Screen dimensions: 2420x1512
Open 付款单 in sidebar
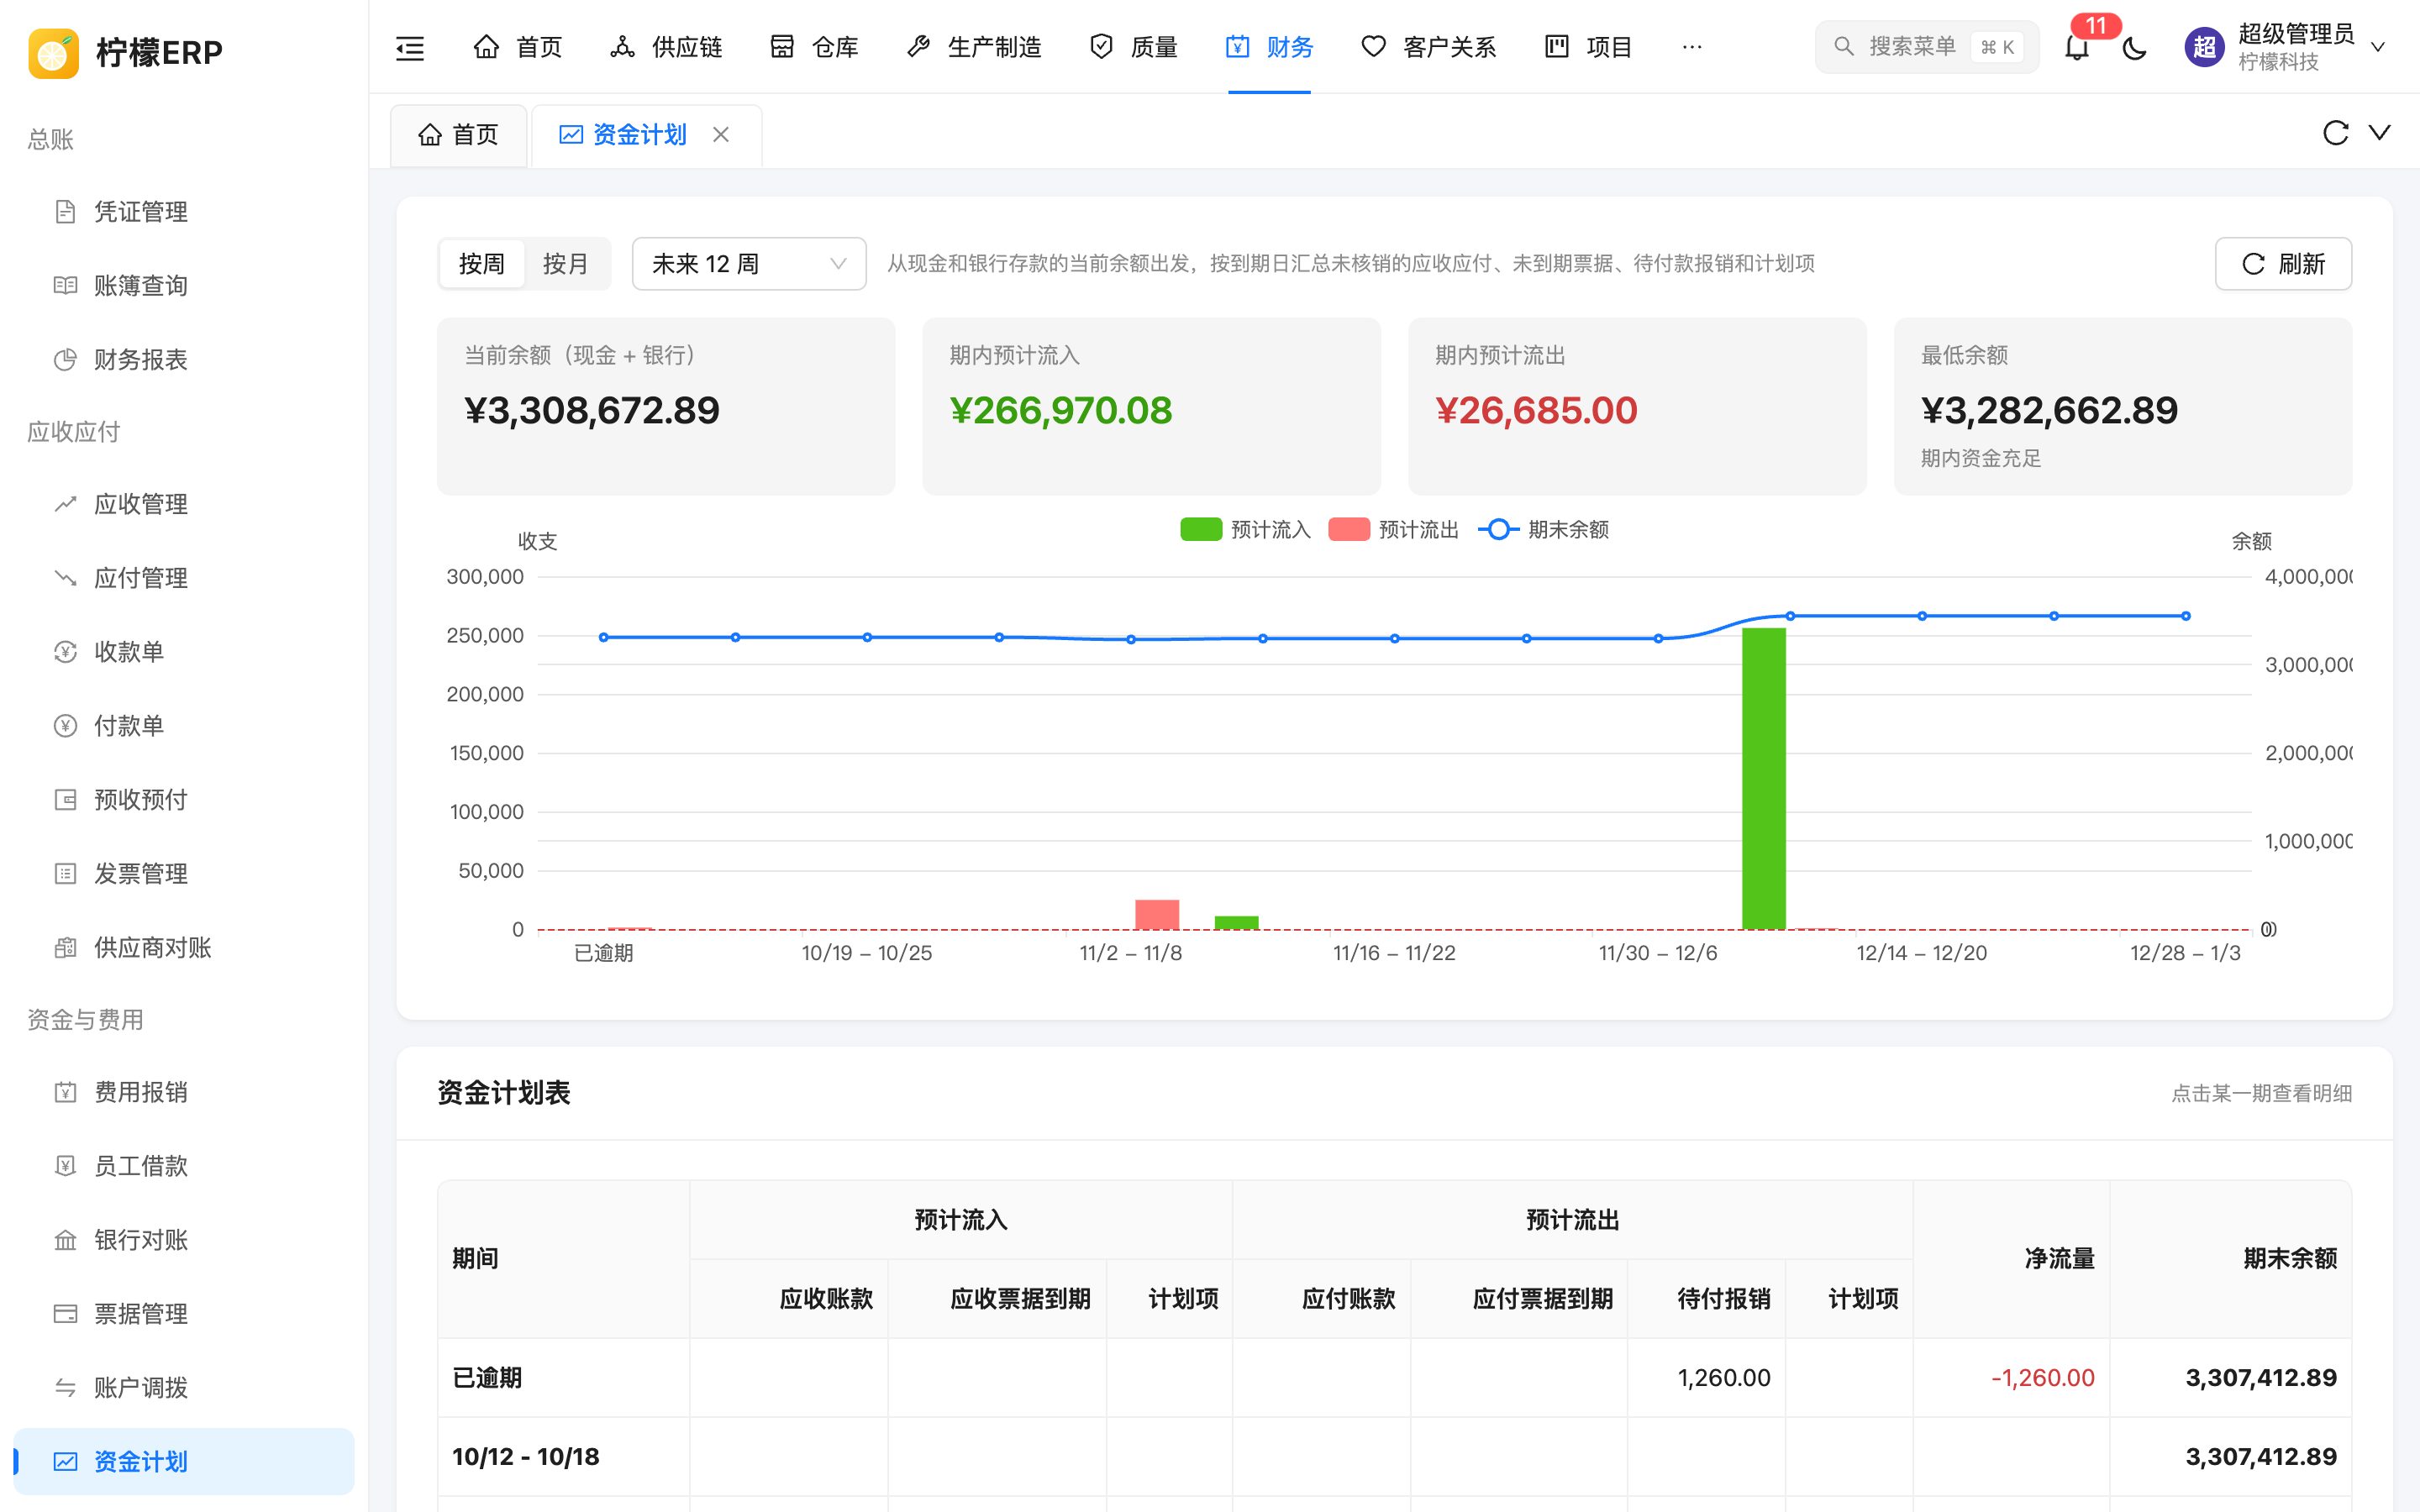pyautogui.click(x=184, y=726)
